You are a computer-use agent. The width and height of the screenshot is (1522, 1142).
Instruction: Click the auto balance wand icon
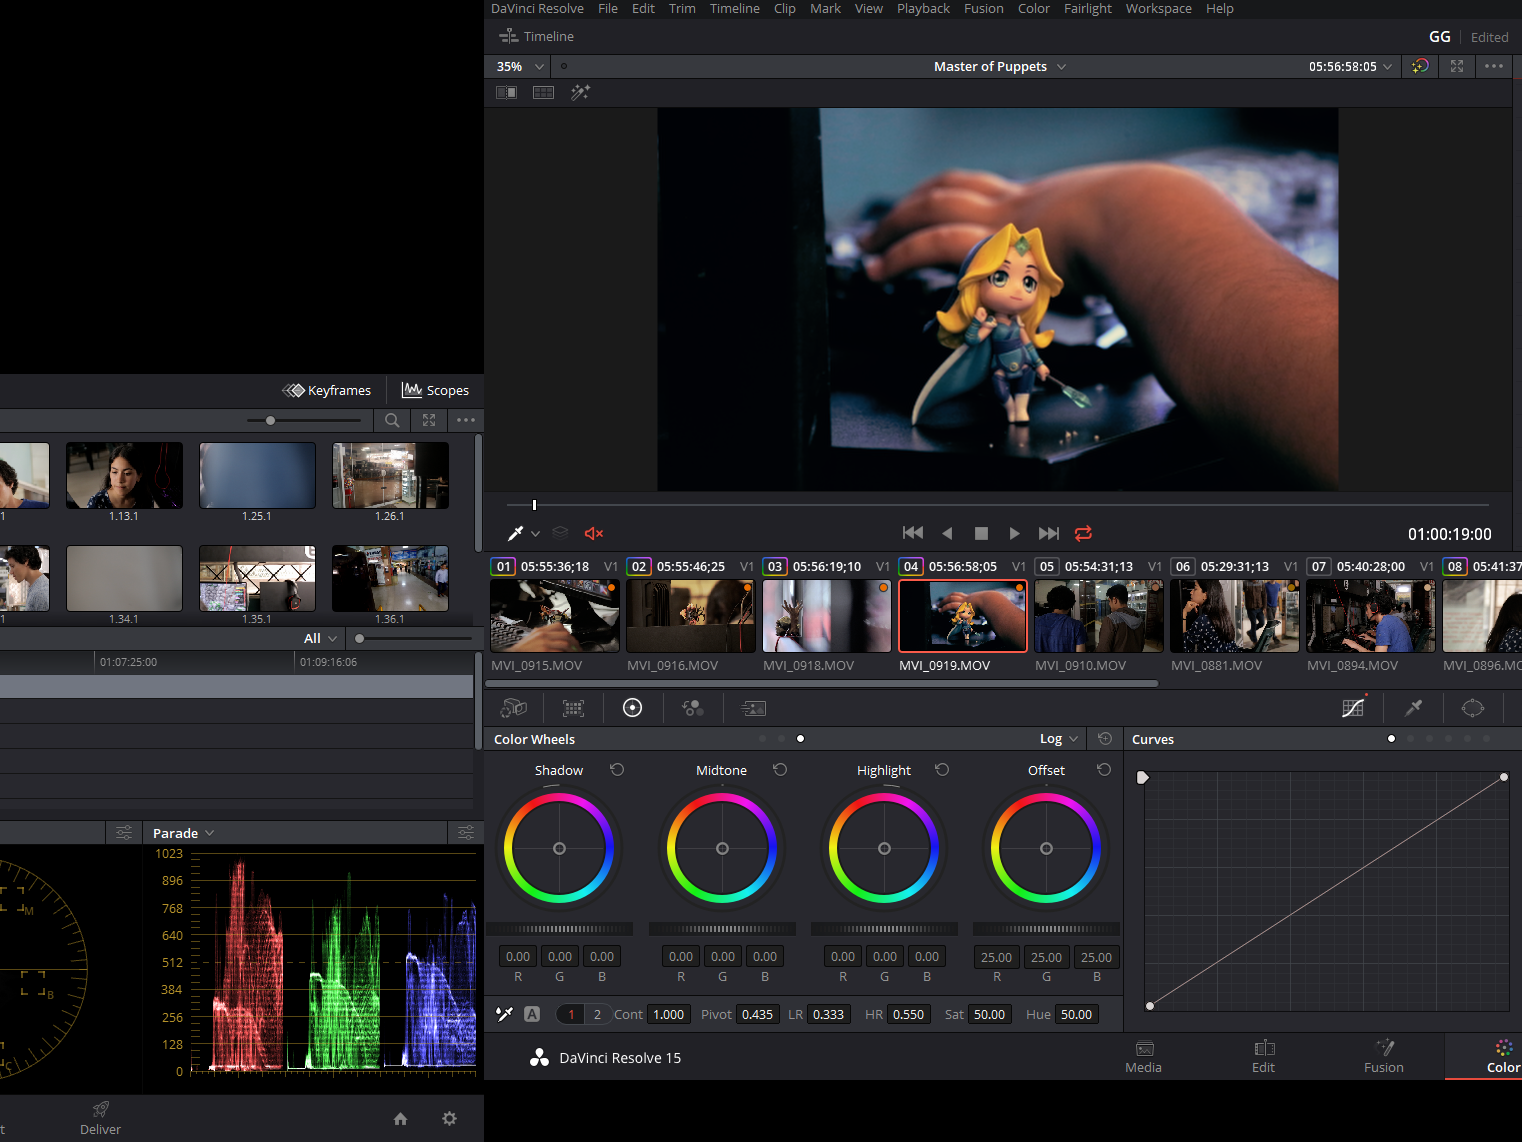point(505,1014)
